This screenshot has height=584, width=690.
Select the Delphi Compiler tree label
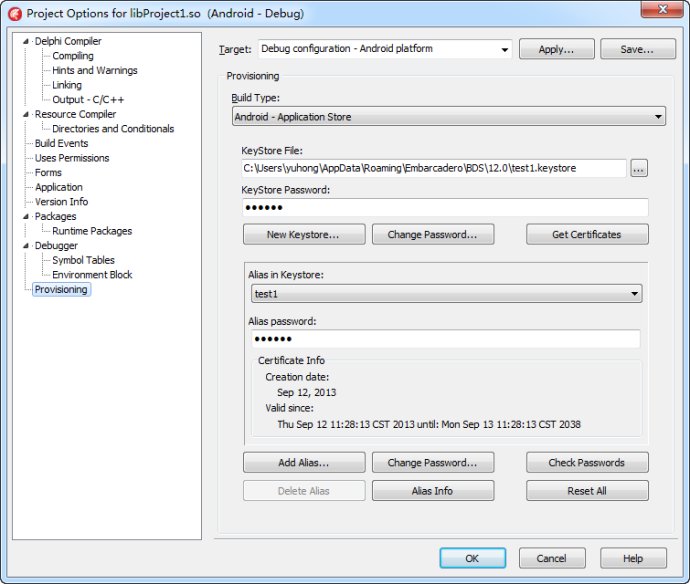click(68, 41)
